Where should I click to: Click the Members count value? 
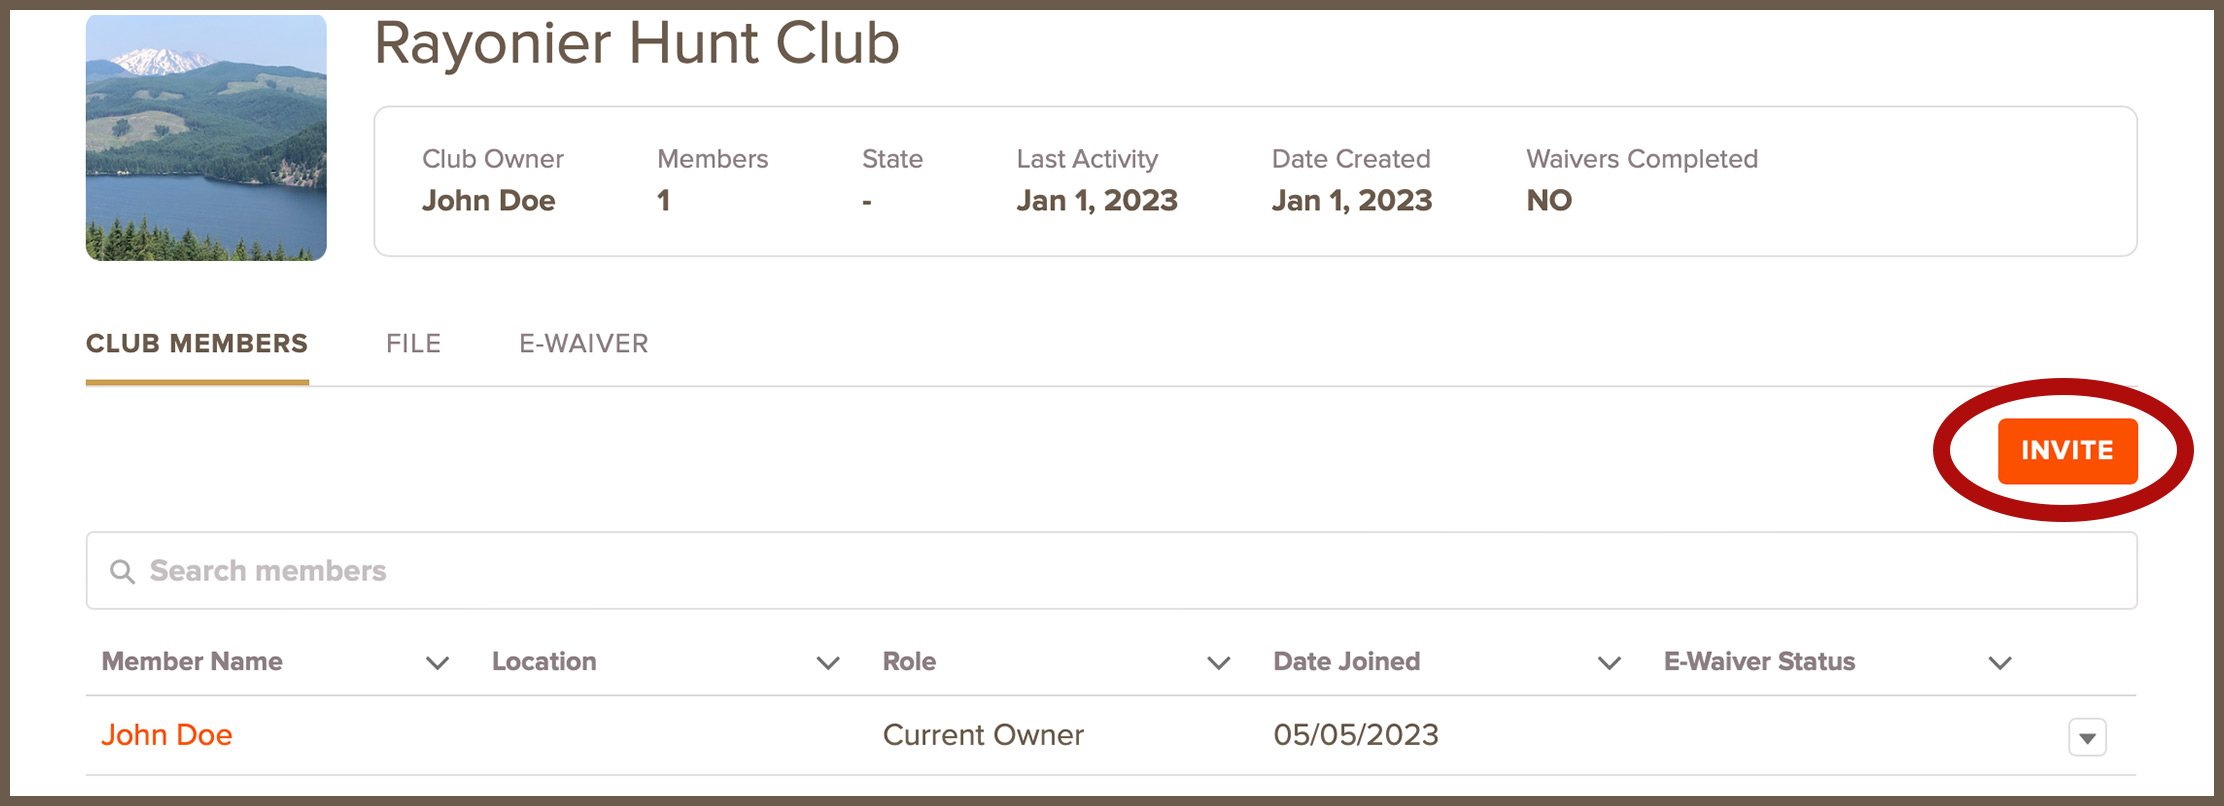(x=664, y=200)
